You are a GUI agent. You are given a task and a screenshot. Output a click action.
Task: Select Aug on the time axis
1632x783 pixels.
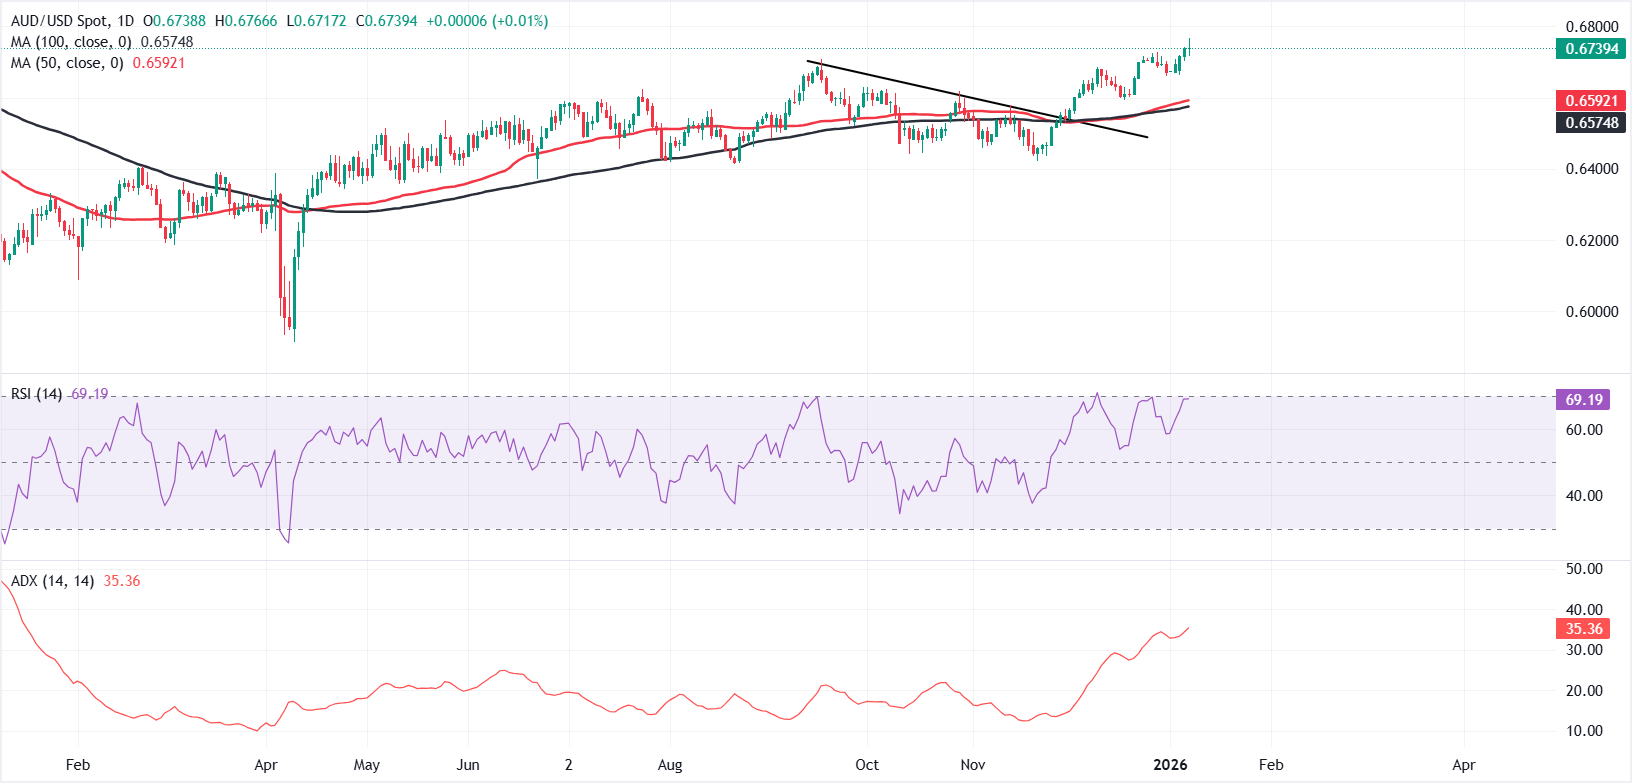(670, 765)
